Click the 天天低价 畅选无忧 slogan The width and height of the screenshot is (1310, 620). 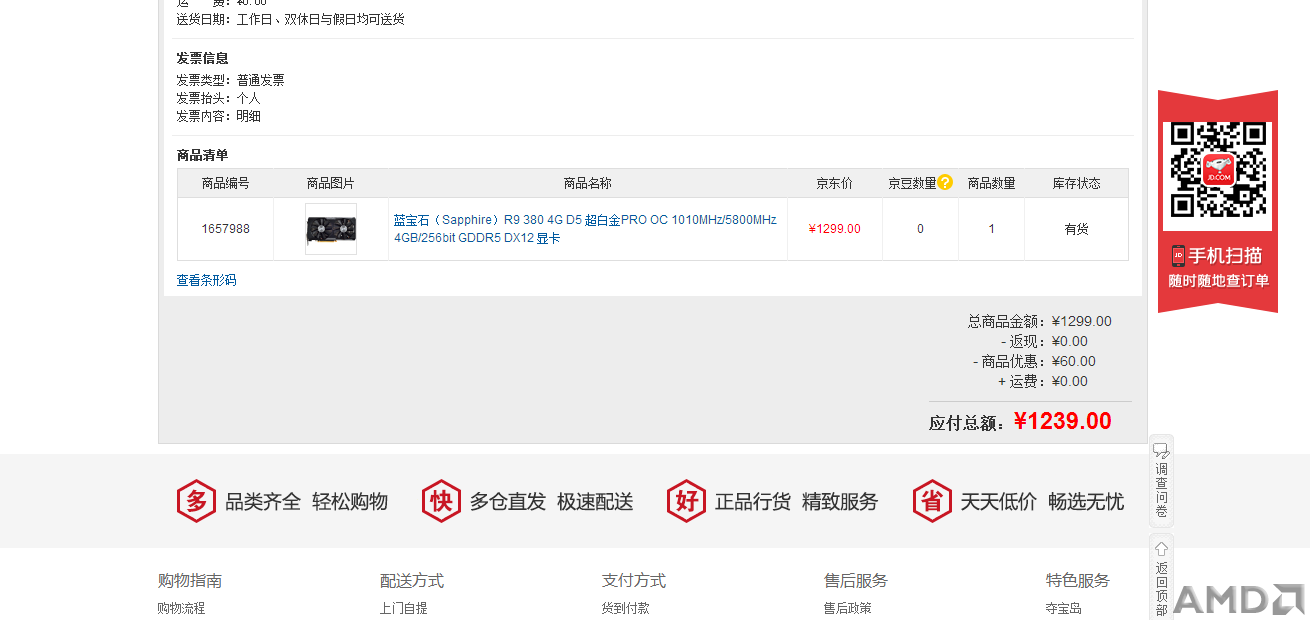1042,502
